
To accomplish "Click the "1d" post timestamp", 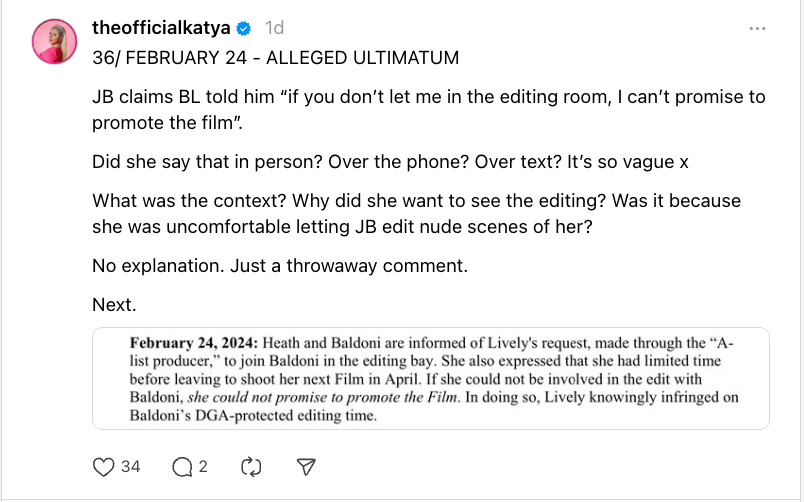I will pyautogui.click(x=274, y=30).
